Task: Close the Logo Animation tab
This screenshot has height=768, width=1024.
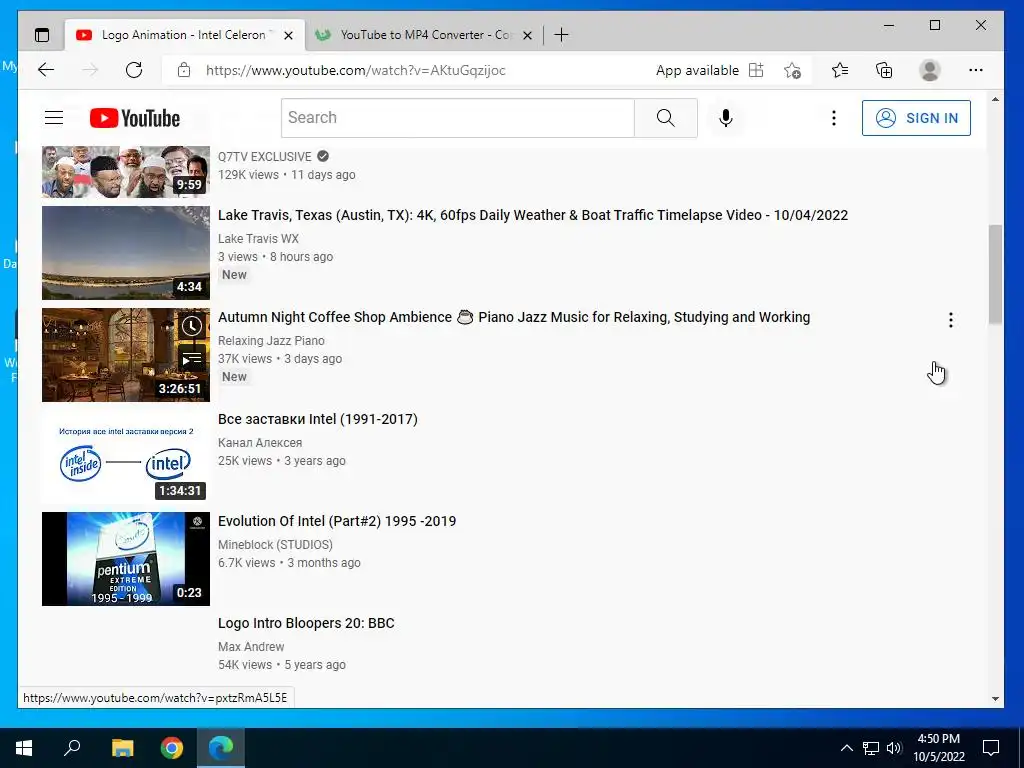Action: coord(288,35)
